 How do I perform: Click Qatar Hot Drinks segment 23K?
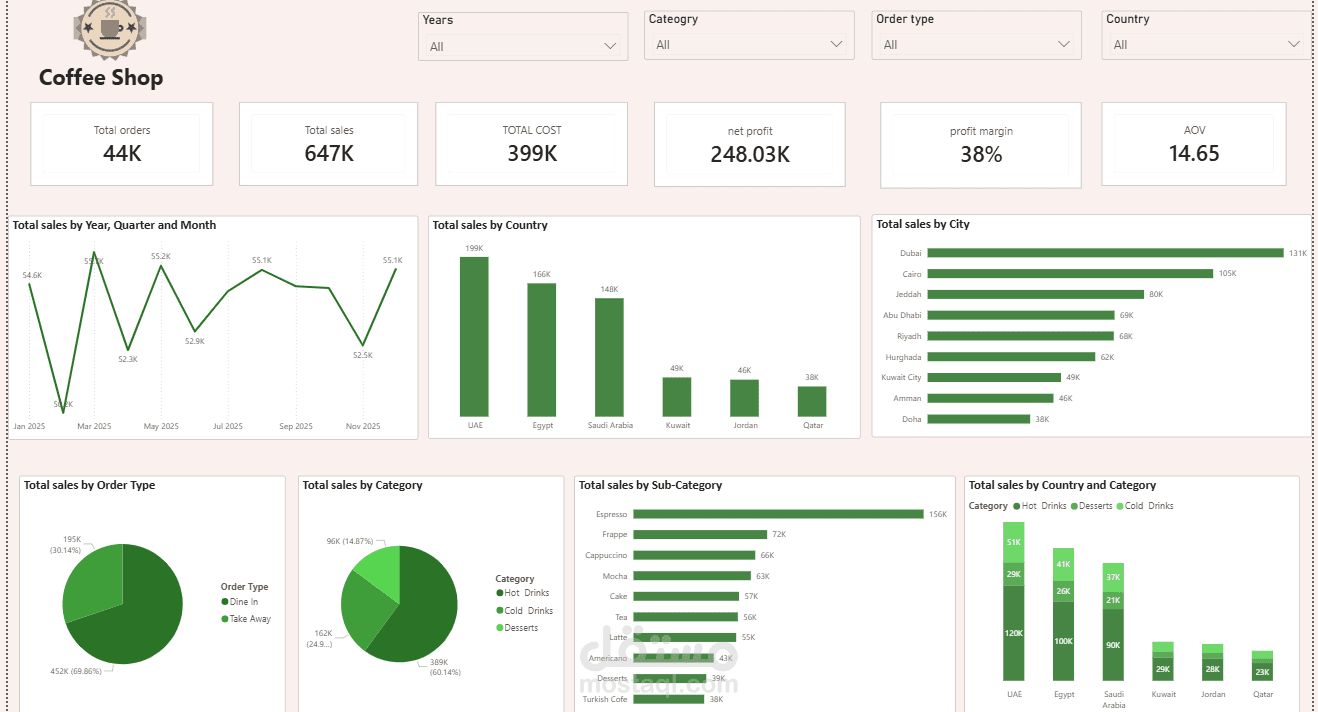point(1262,672)
